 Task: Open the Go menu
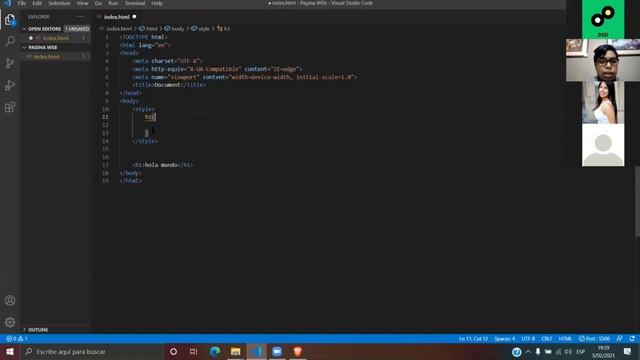98,3
